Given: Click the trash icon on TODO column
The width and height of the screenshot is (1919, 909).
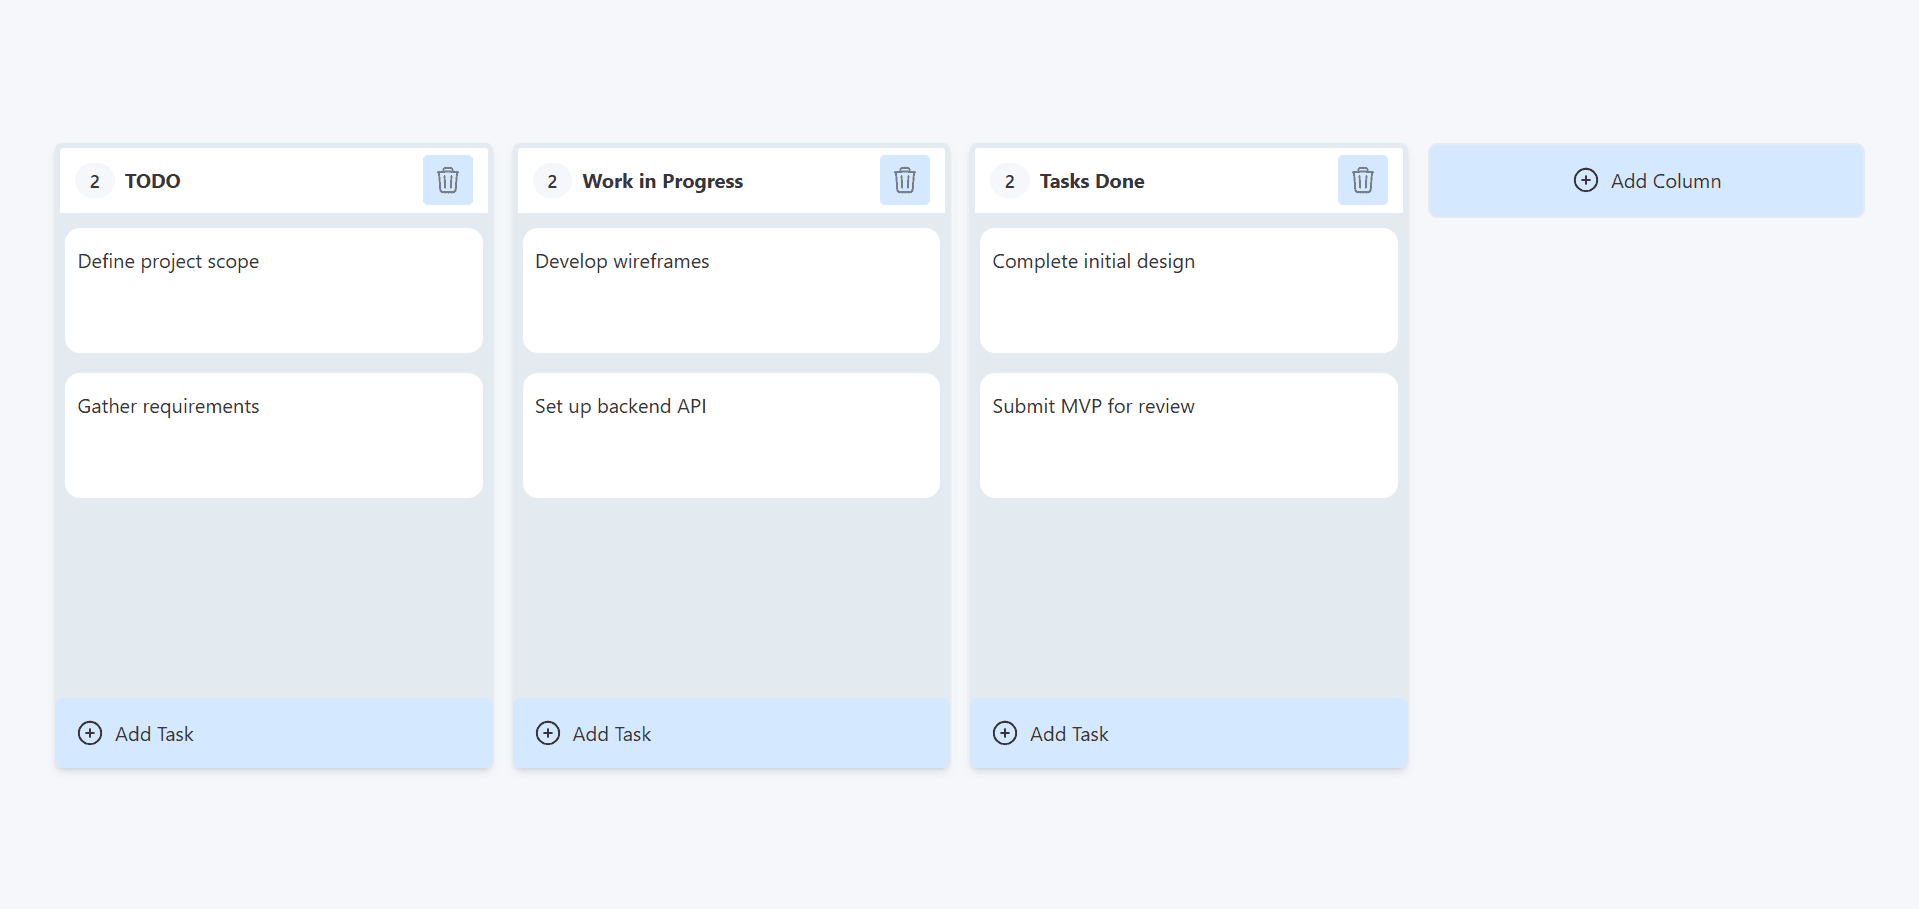Looking at the screenshot, I should point(447,180).
